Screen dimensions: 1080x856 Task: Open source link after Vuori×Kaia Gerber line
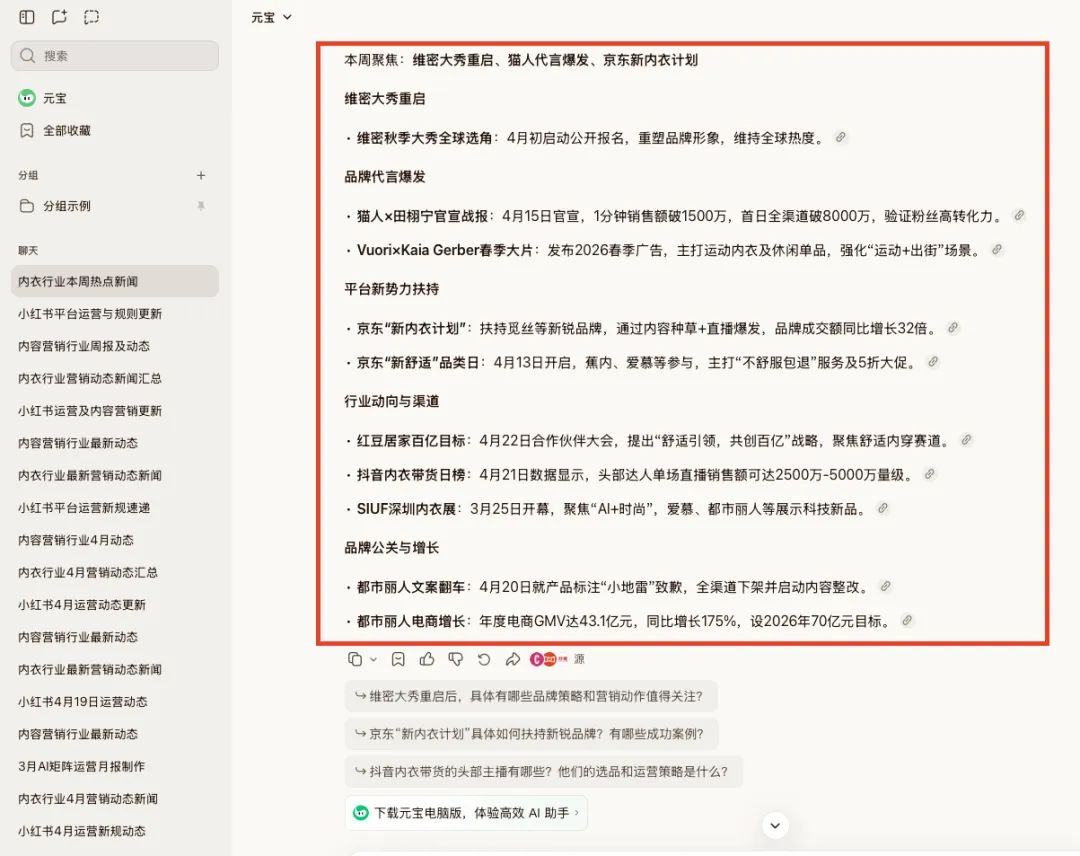[997, 249]
